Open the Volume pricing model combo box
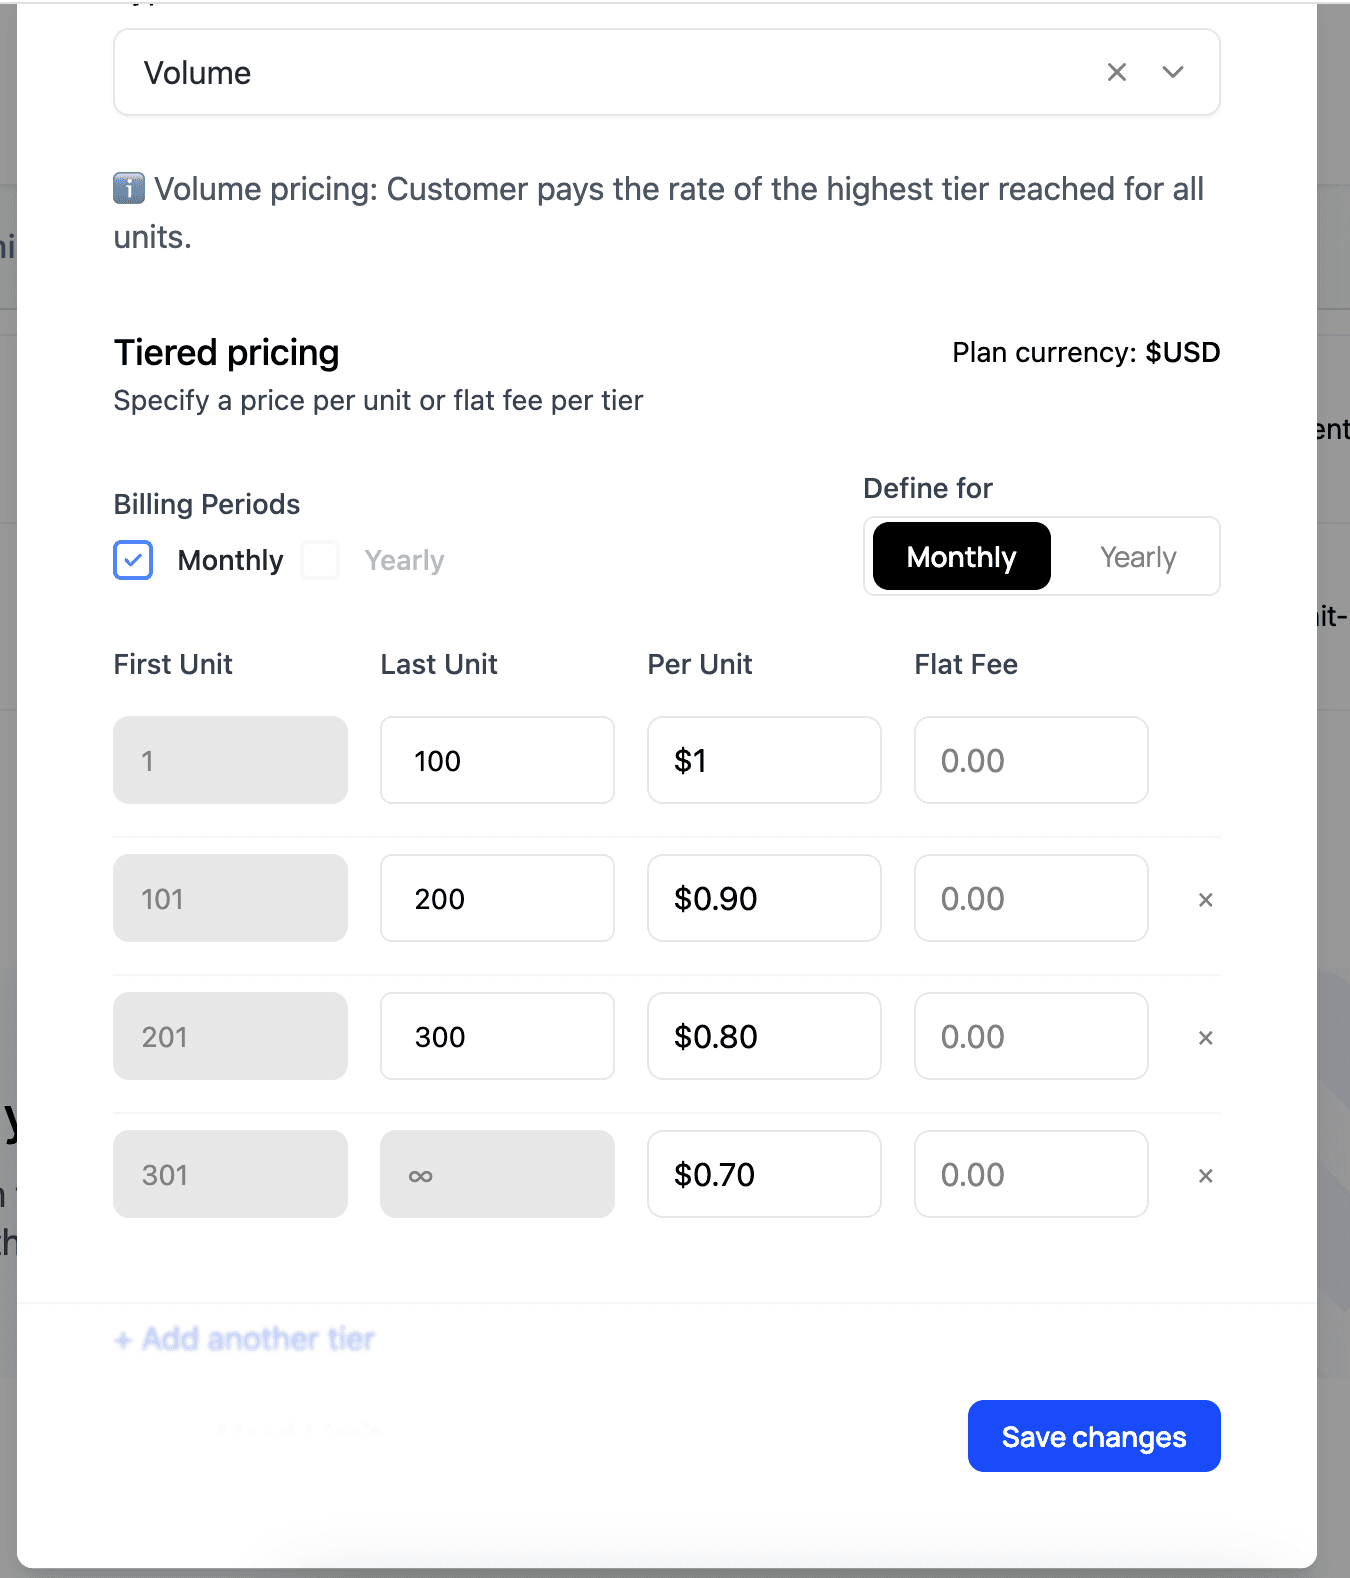 pos(600,72)
